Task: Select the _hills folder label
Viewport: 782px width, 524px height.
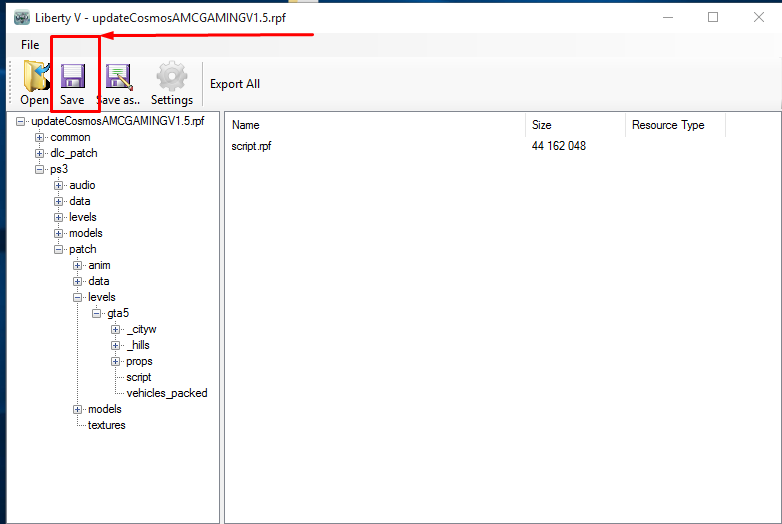Action: coord(138,346)
